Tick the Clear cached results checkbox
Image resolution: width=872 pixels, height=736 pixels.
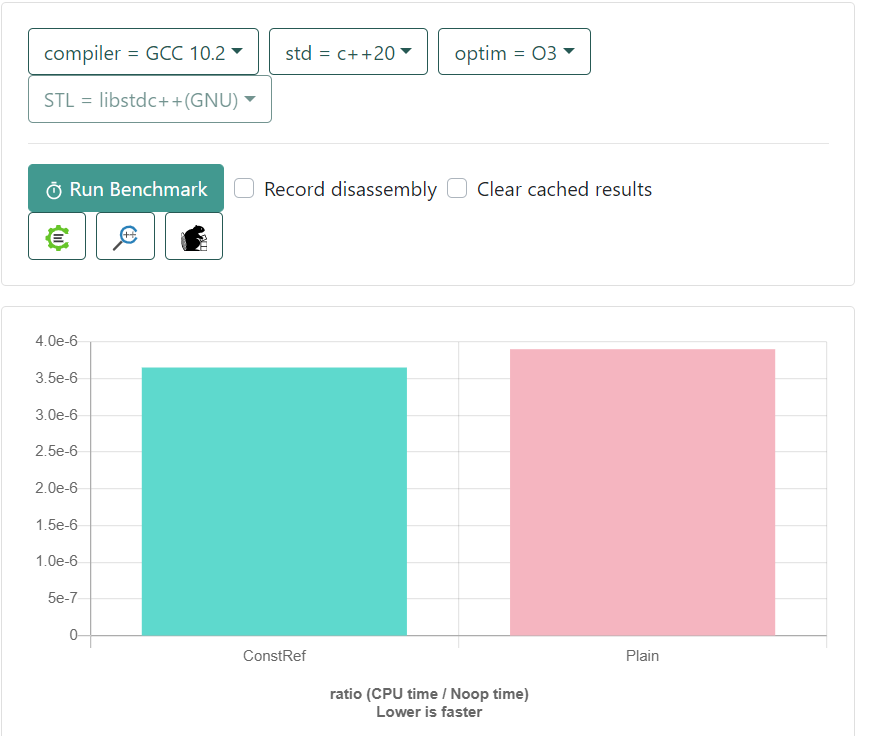[x=457, y=189]
